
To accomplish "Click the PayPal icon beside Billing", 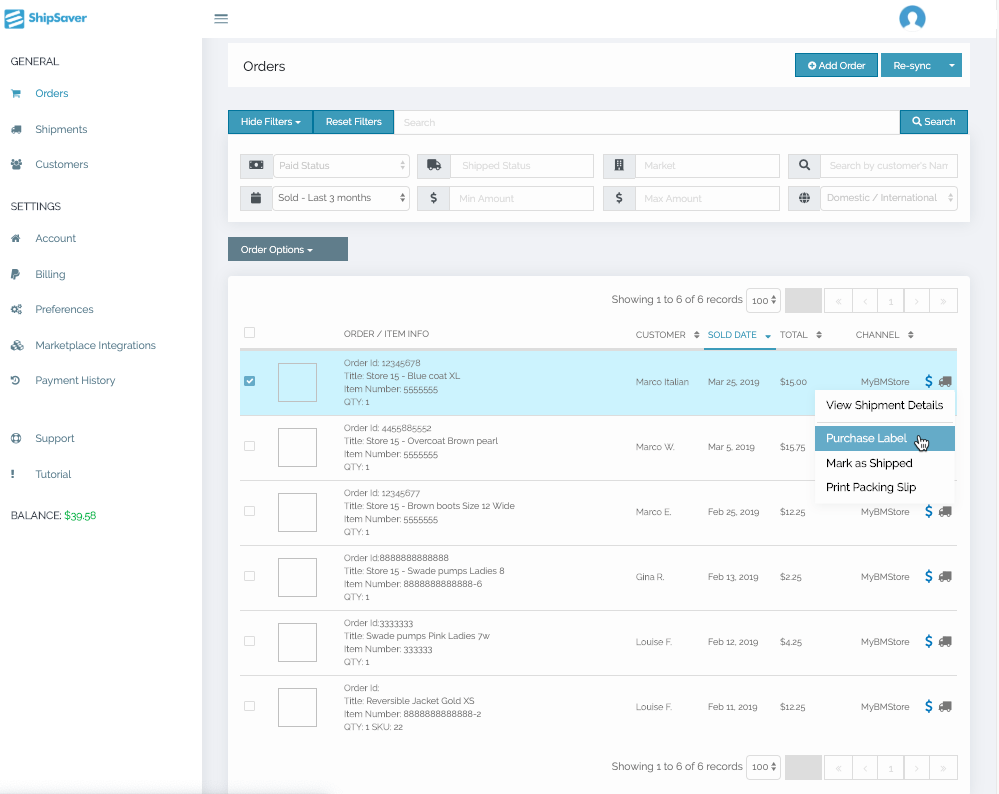I will 15,274.
